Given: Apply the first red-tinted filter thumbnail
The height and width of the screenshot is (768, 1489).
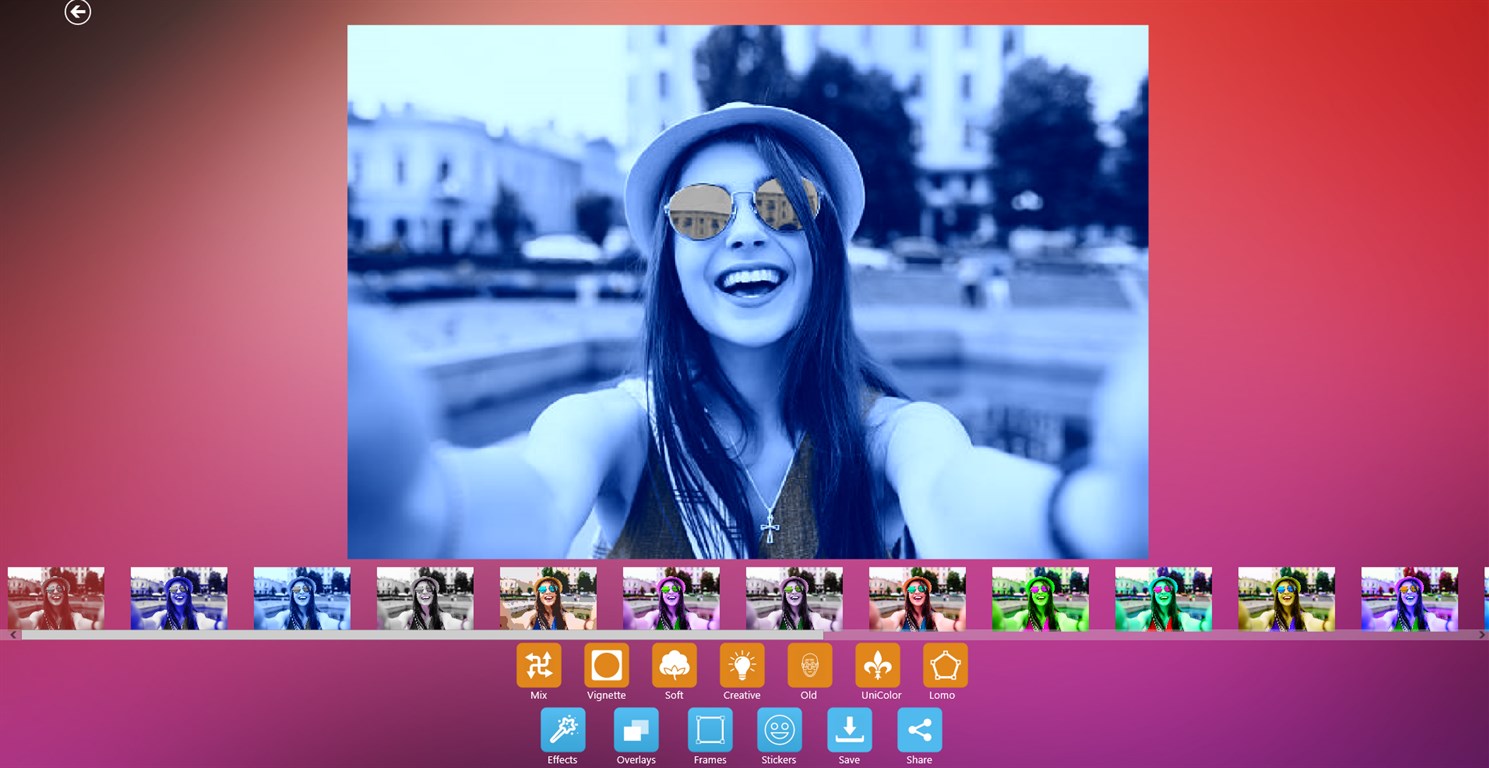Looking at the screenshot, I should [x=56, y=599].
